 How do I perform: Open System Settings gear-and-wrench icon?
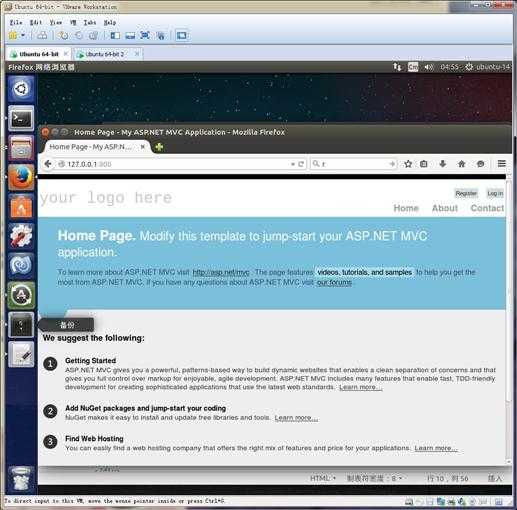click(21, 236)
